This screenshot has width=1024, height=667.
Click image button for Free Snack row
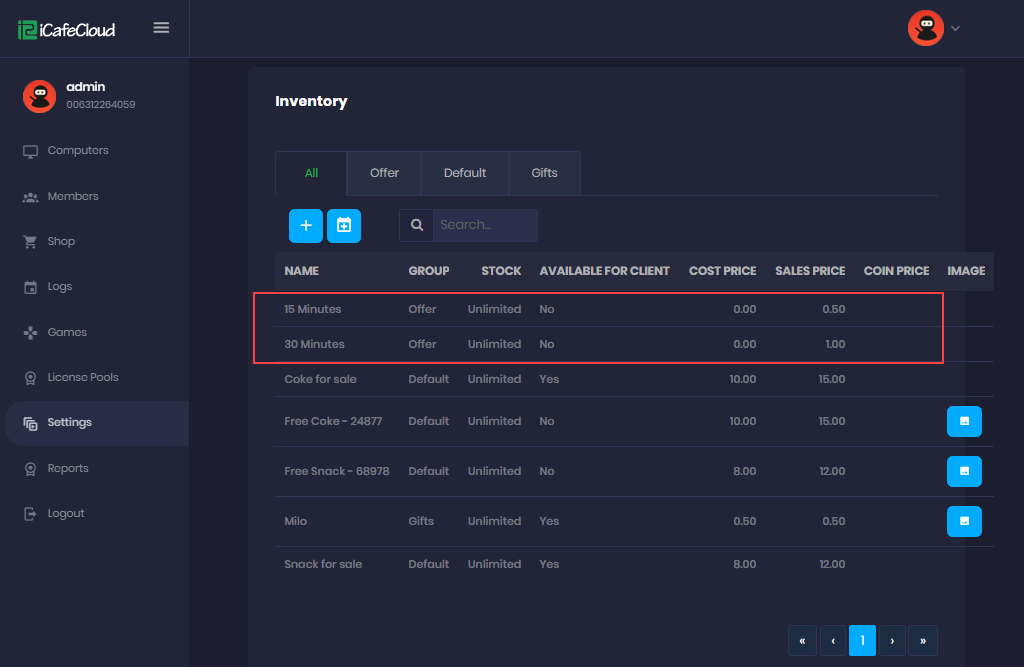(x=964, y=471)
